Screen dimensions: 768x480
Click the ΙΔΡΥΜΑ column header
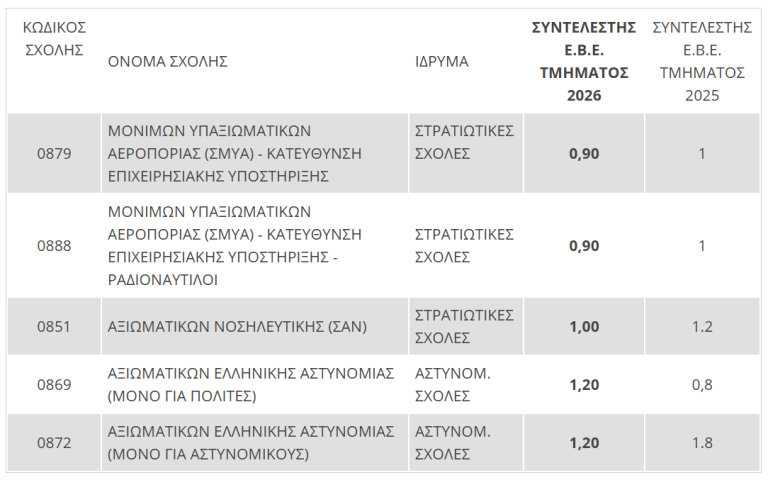(x=442, y=62)
